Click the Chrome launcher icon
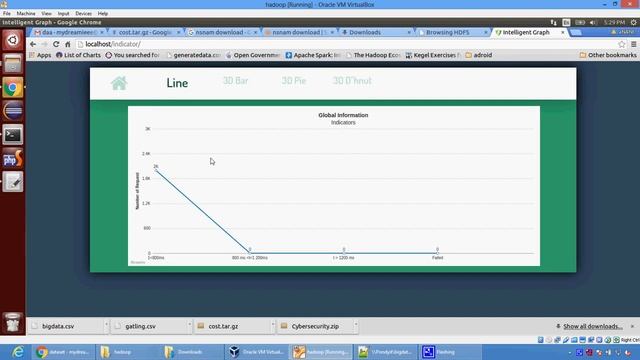 [13, 87]
